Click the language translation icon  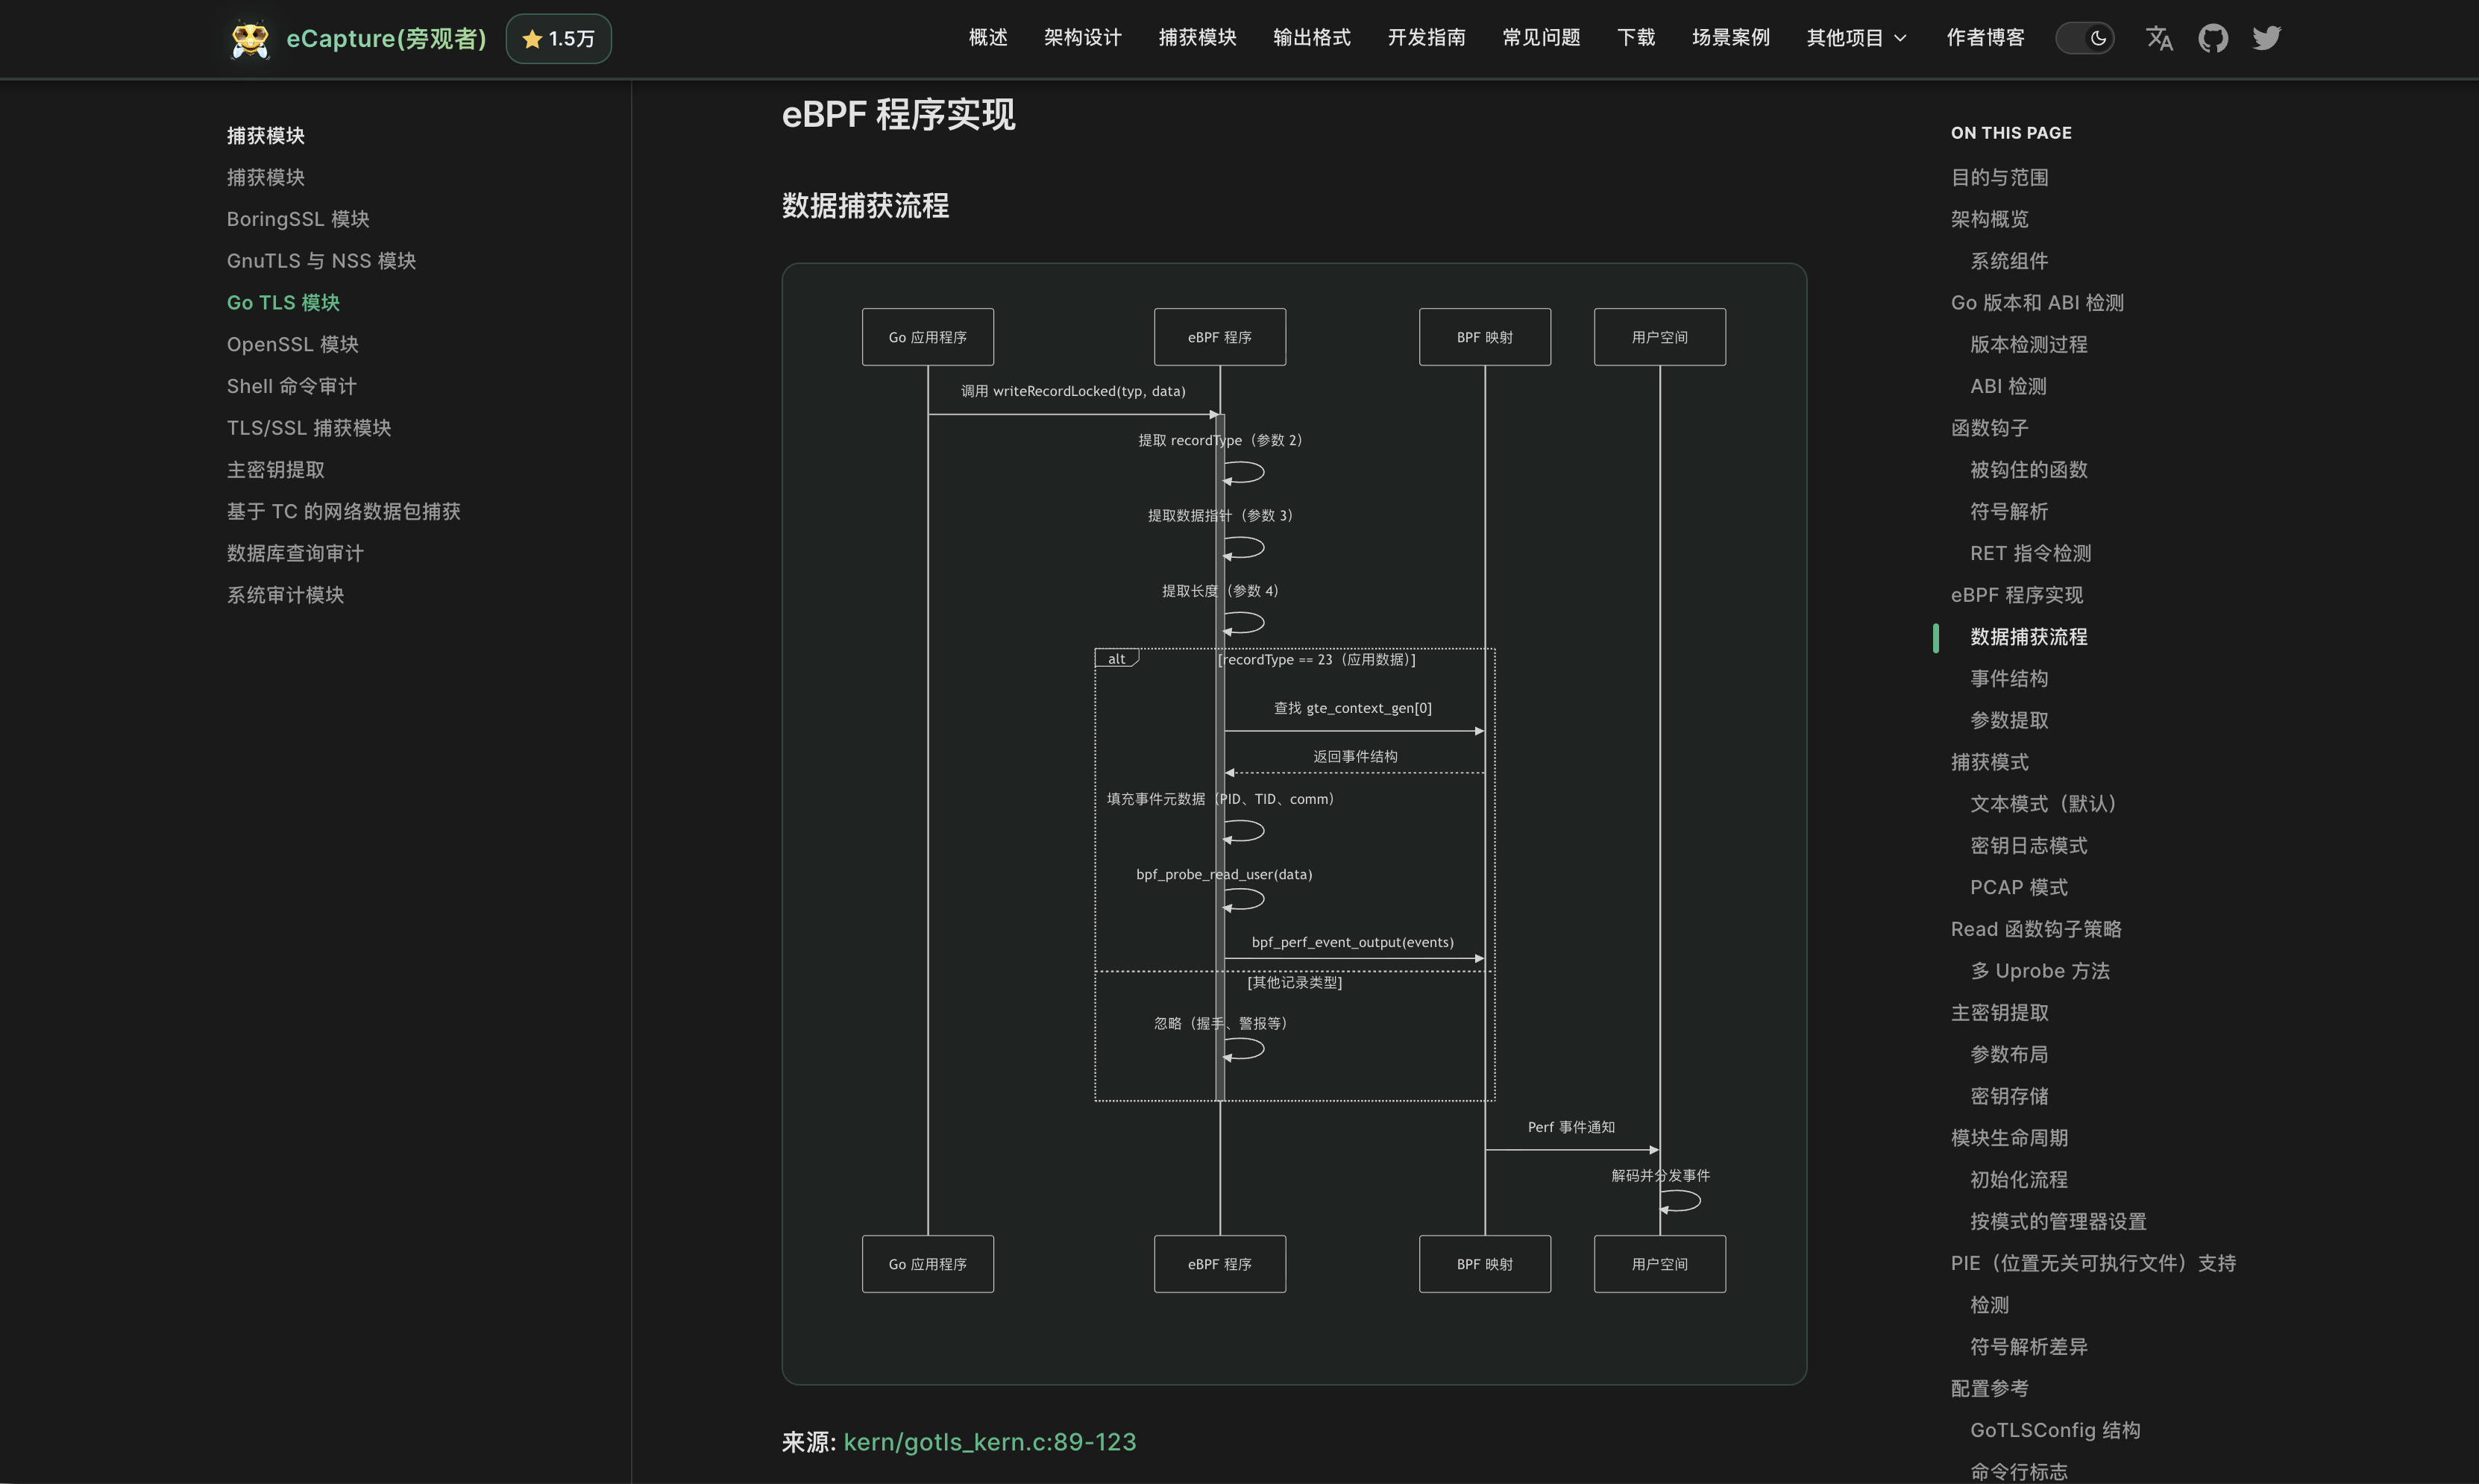[2158, 38]
